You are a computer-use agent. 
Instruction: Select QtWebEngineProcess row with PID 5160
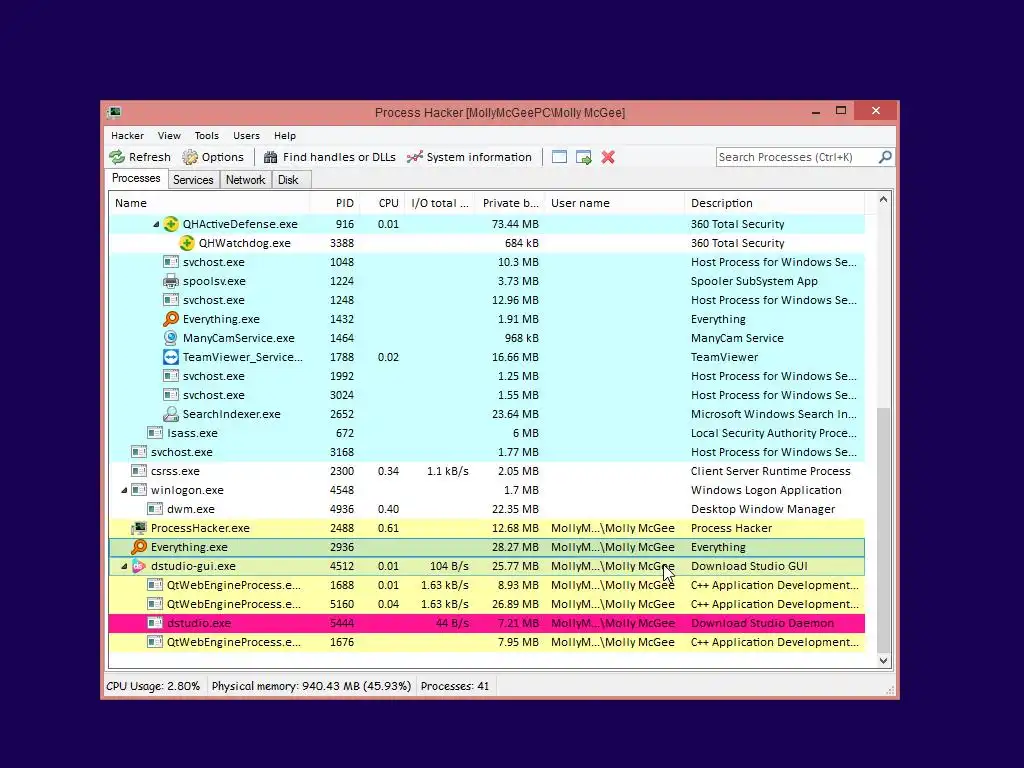pyautogui.click(x=487, y=604)
